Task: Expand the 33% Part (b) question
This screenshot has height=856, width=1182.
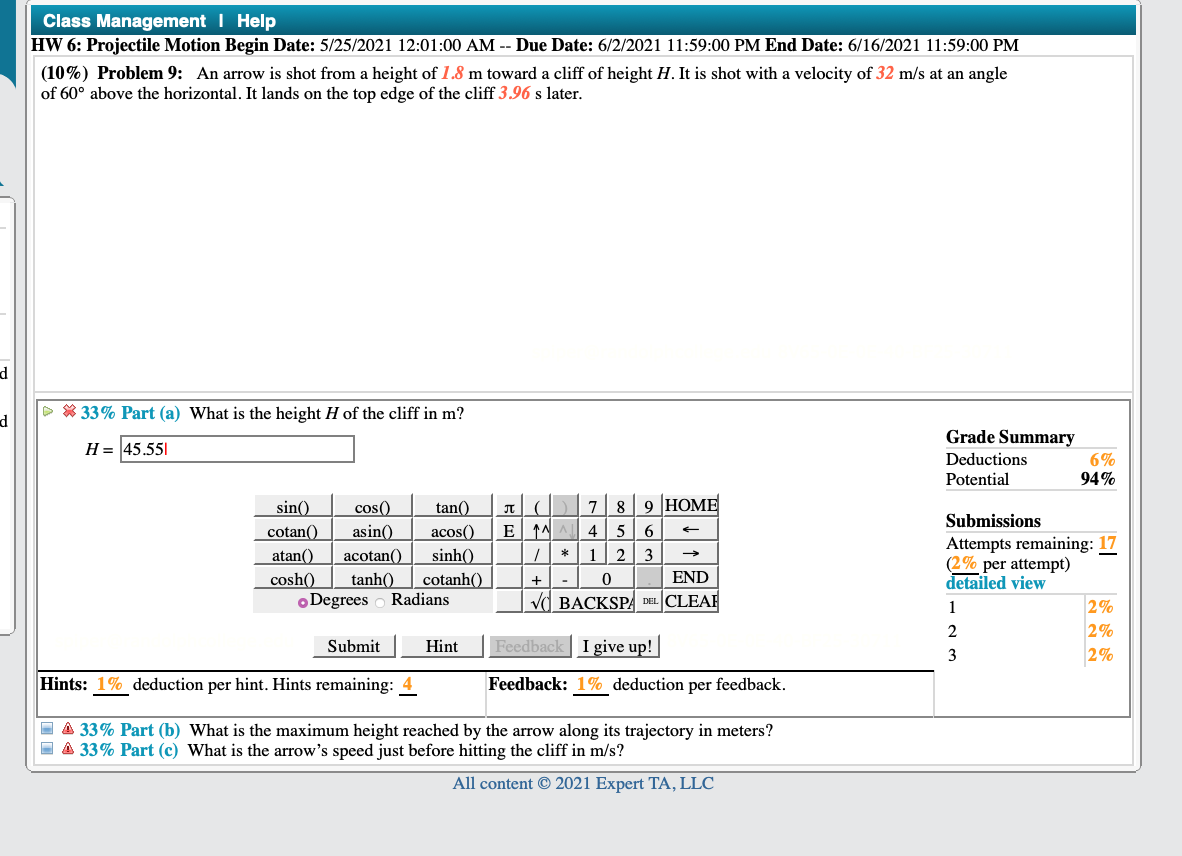Action: (130, 729)
